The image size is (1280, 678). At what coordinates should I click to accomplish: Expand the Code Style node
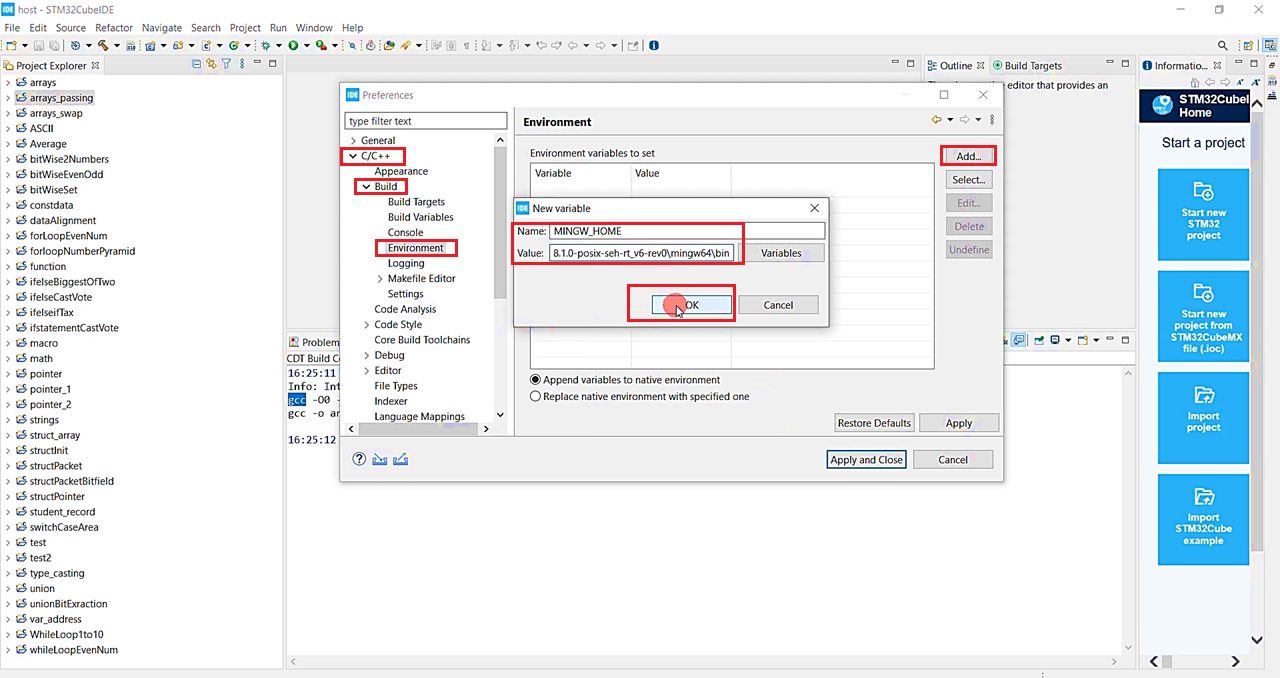point(366,325)
